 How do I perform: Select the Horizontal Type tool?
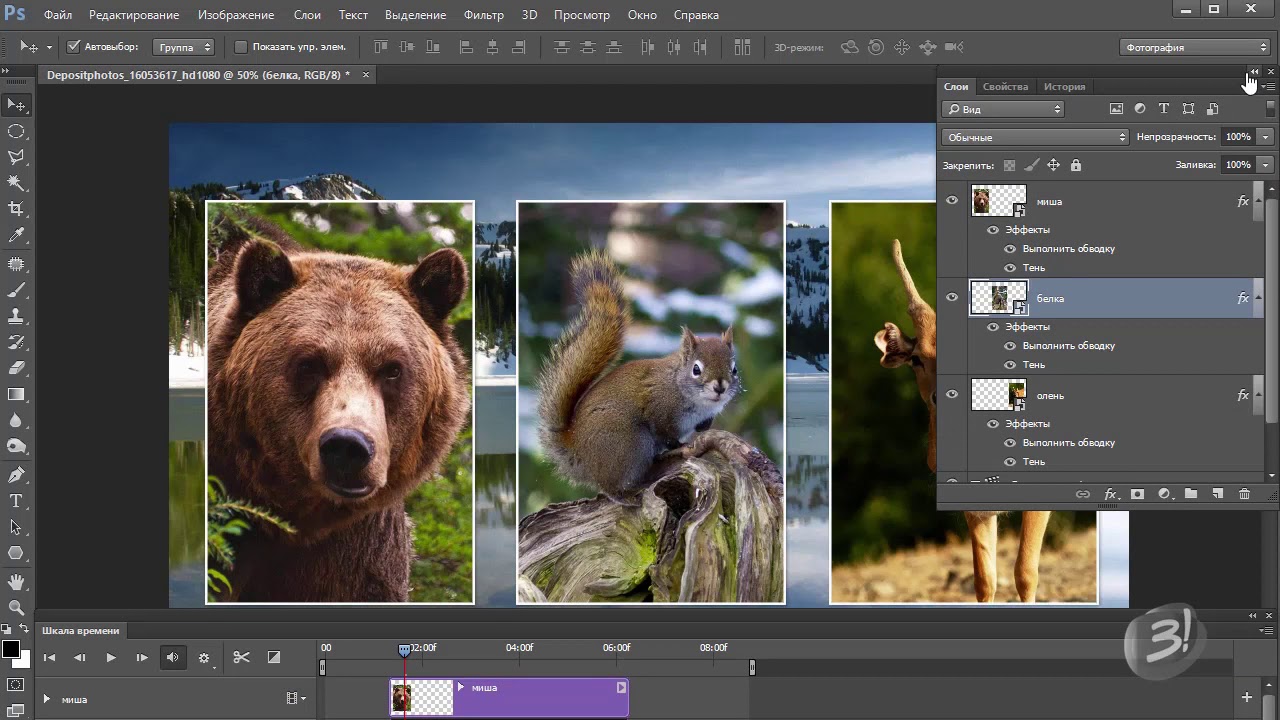click(x=16, y=501)
